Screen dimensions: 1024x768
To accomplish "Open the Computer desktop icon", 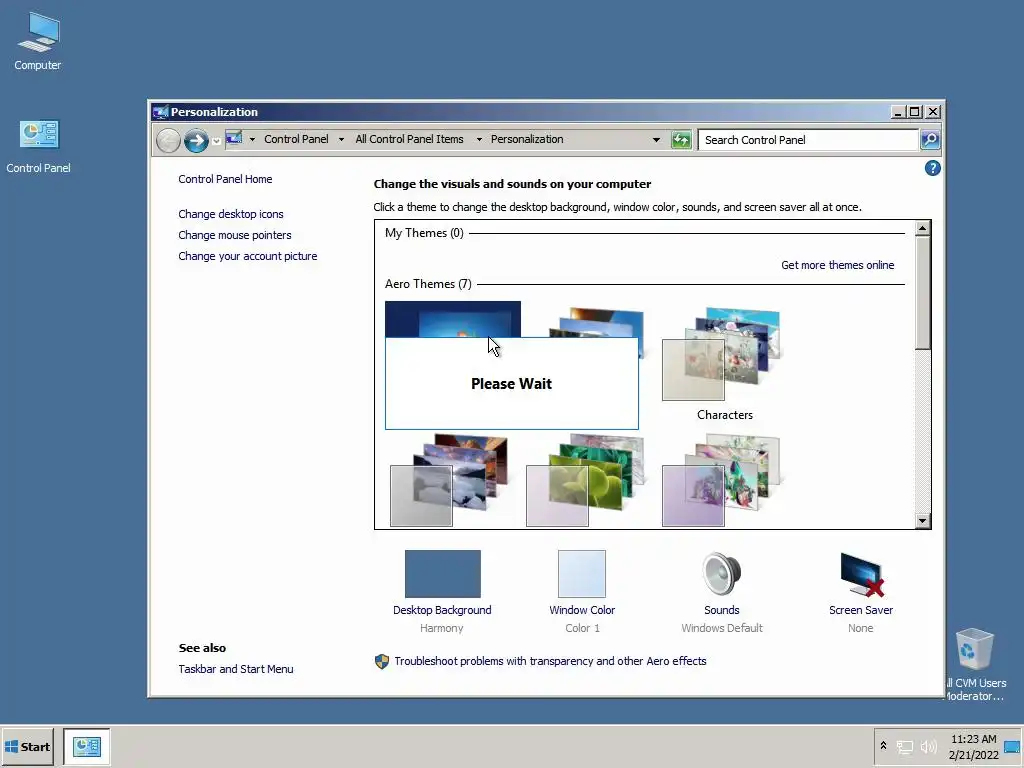I will [x=38, y=40].
